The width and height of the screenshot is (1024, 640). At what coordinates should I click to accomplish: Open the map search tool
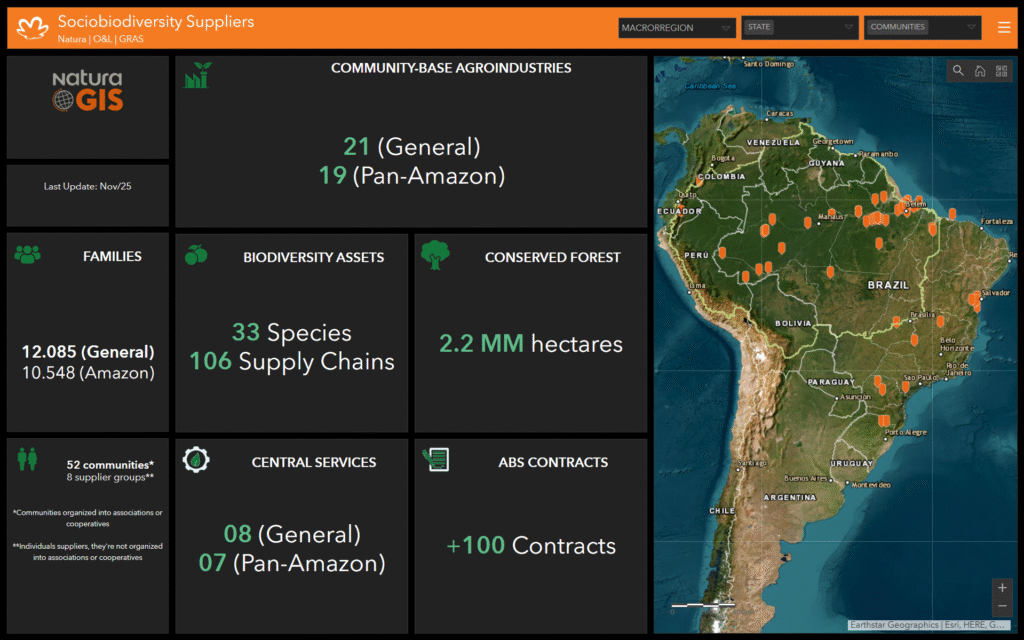(x=958, y=71)
